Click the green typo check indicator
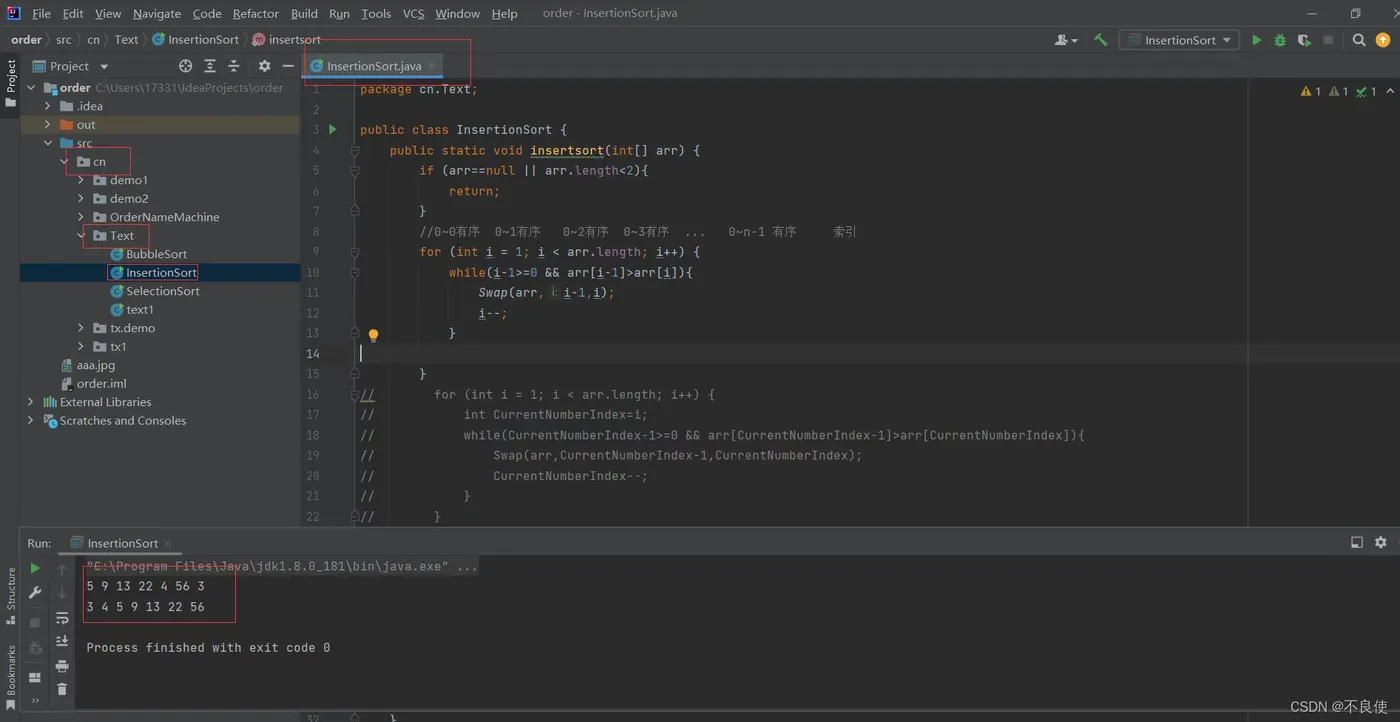 [1366, 91]
